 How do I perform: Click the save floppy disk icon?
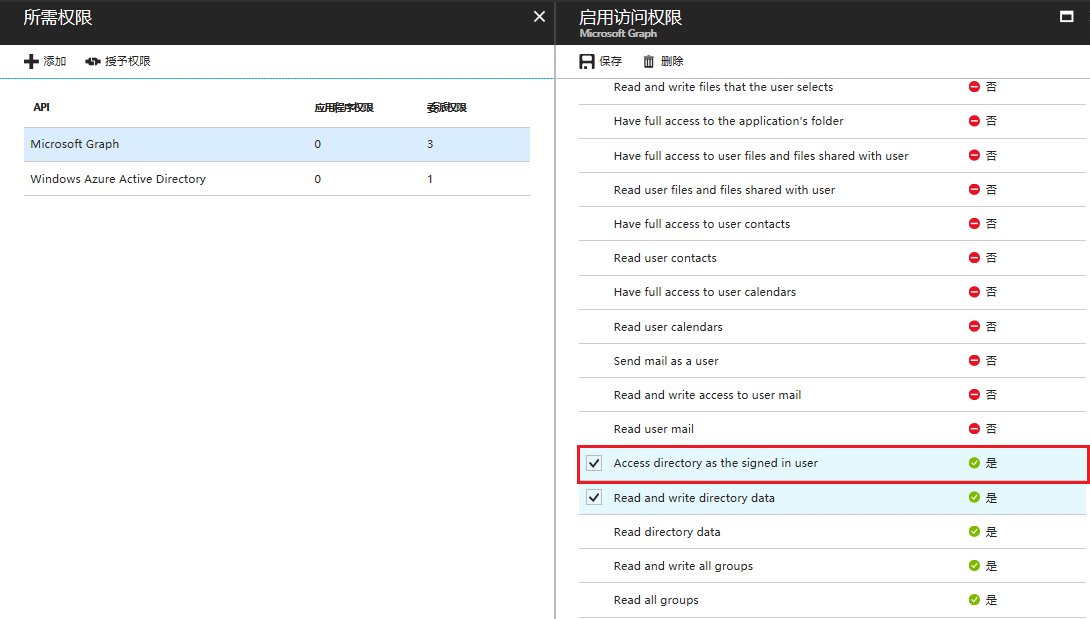(587, 62)
